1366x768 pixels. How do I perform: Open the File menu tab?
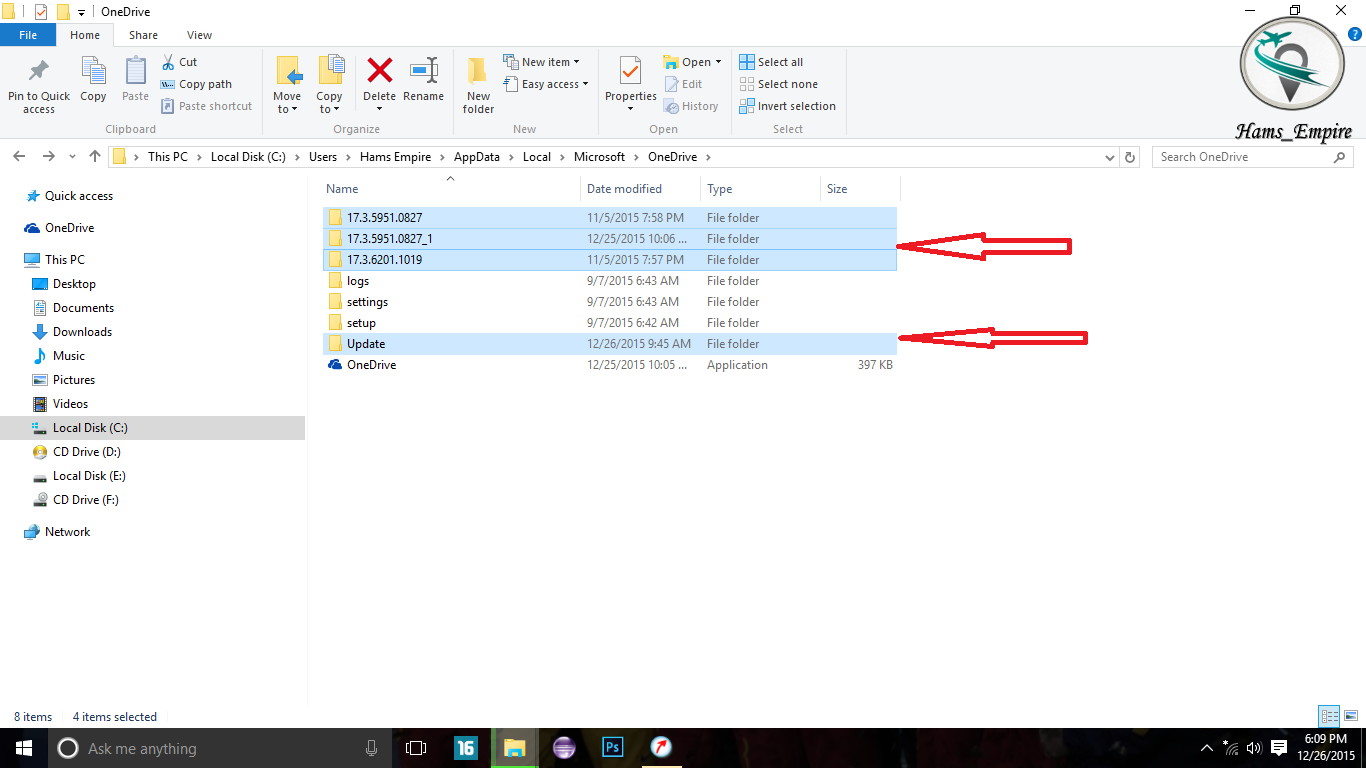tap(28, 35)
